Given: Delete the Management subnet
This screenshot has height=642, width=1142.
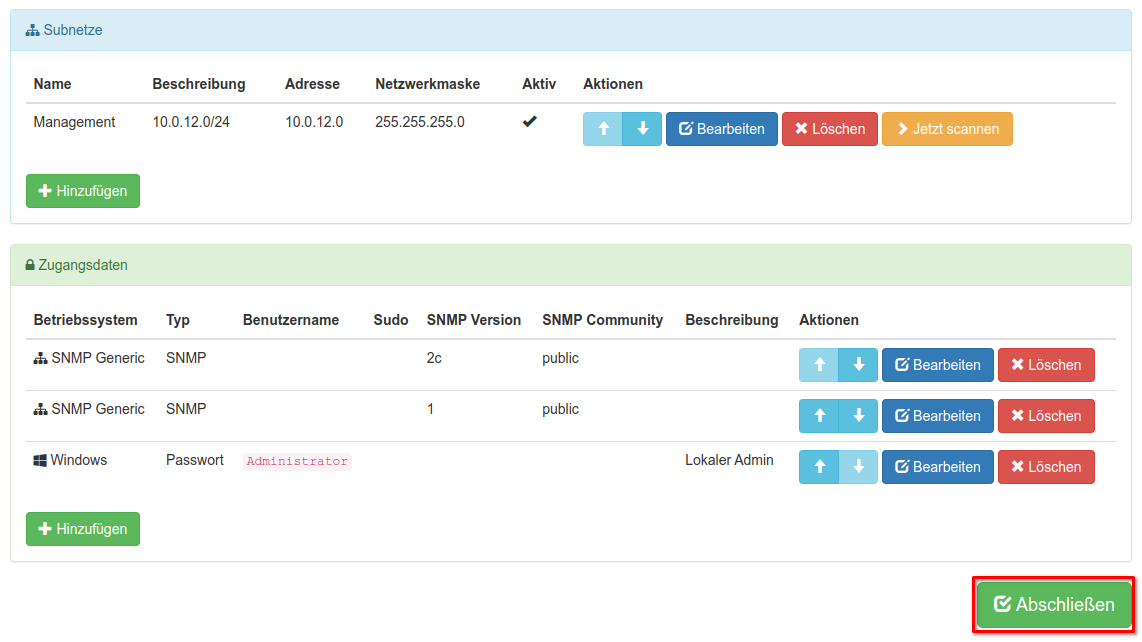Looking at the screenshot, I should click(x=830, y=129).
